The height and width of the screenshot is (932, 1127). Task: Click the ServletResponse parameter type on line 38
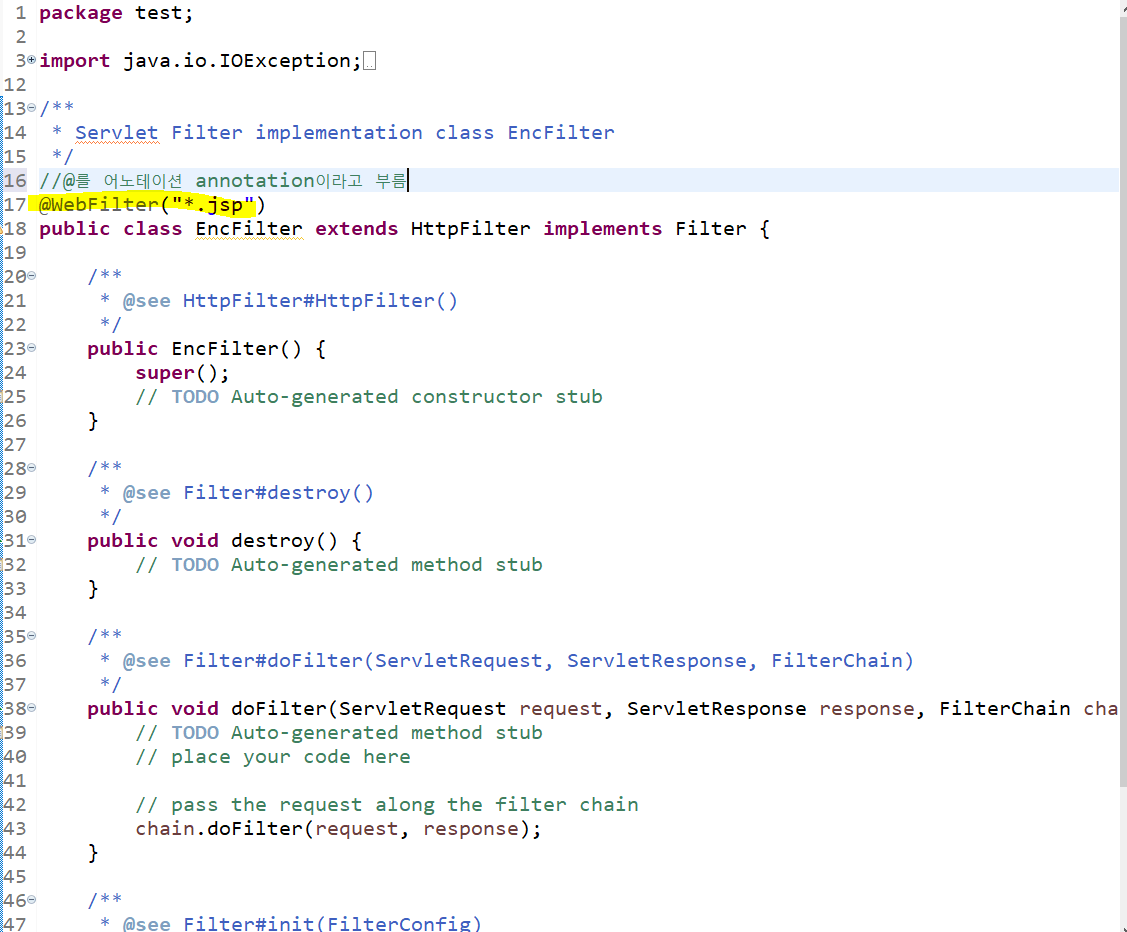pos(716,709)
